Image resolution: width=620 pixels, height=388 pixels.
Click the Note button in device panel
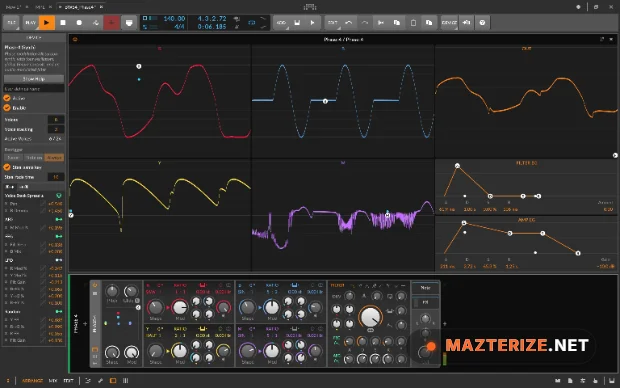click(425, 288)
